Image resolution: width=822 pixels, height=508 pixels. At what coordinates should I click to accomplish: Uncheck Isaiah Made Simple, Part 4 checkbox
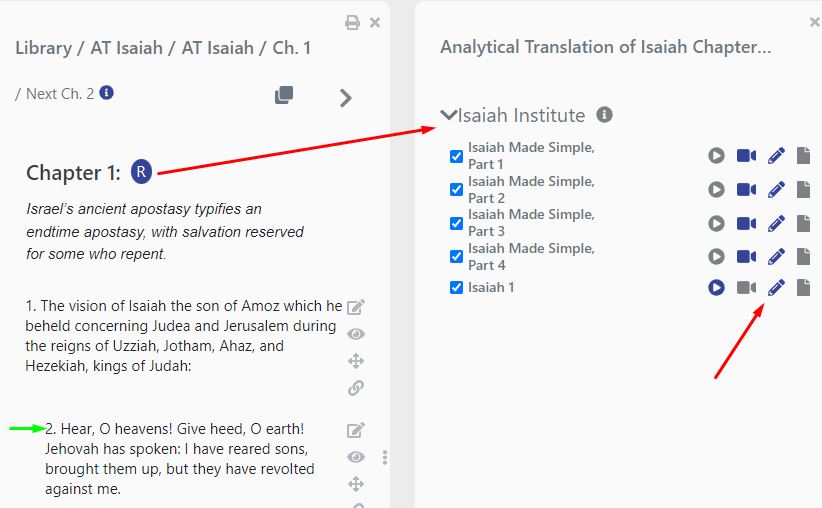[x=456, y=256]
